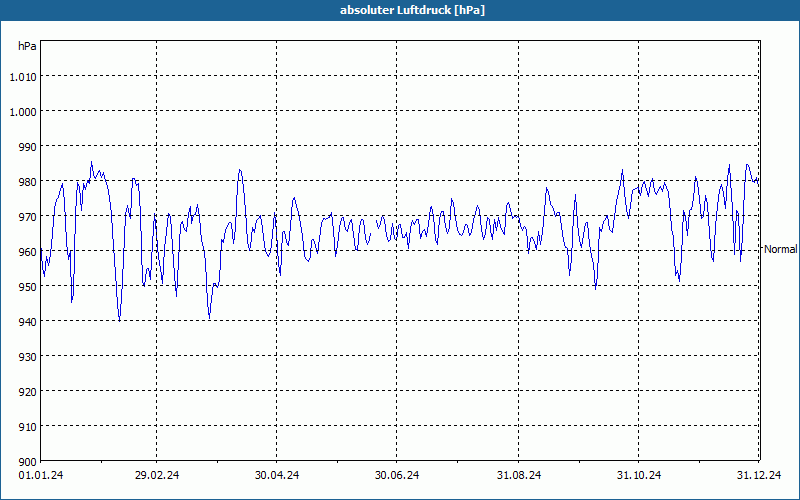Viewport: 800px width, 500px height.
Task: Click the '29.02.24' date label
Action: (157, 475)
